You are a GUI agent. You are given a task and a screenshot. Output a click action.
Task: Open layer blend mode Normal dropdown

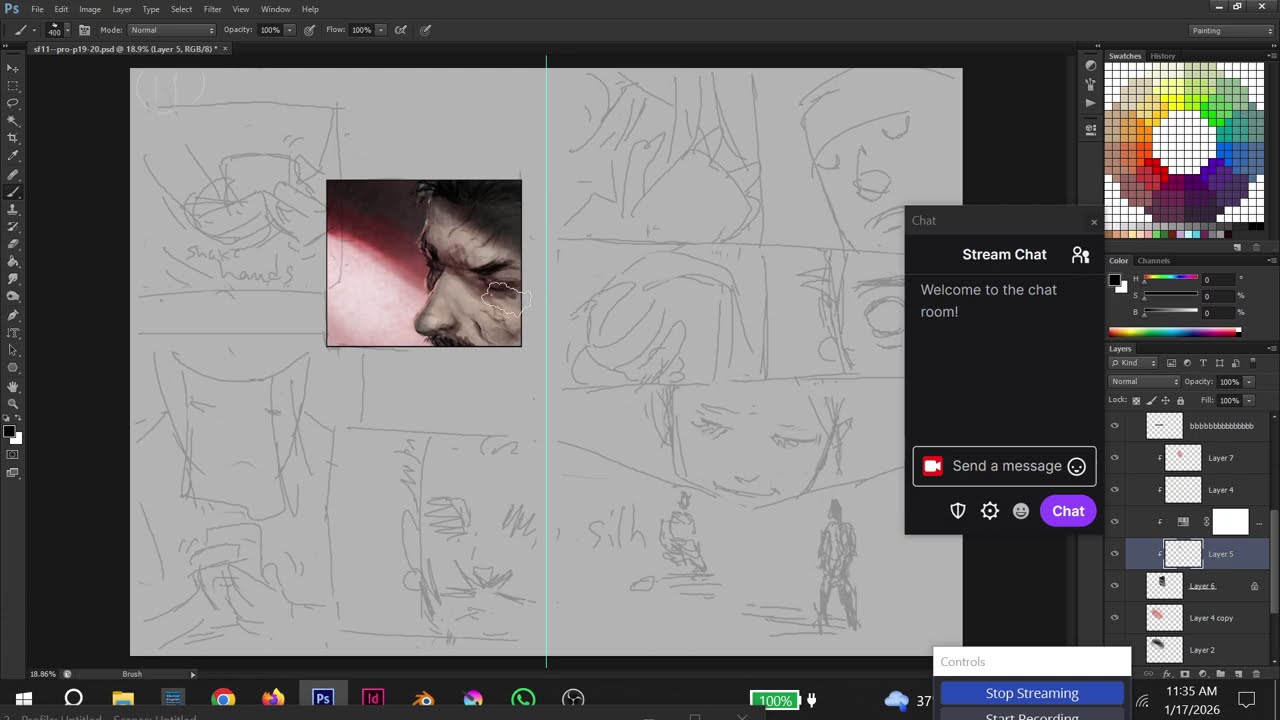coord(1145,382)
